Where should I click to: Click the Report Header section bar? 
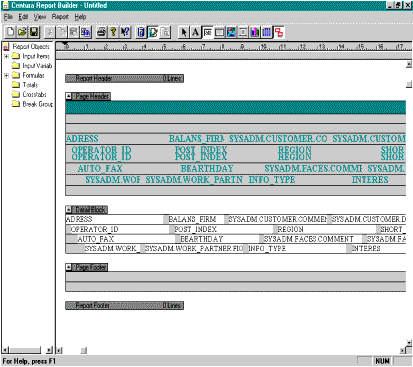(124, 78)
